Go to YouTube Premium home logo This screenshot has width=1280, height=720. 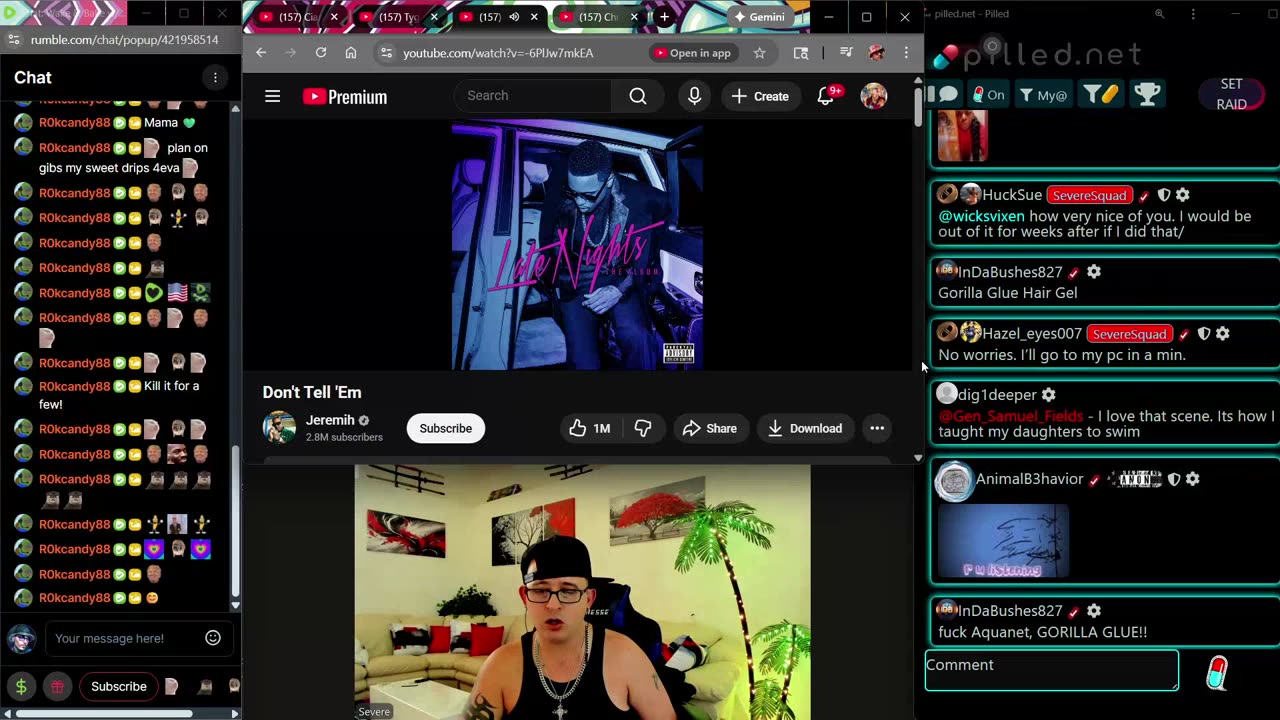[345, 97]
